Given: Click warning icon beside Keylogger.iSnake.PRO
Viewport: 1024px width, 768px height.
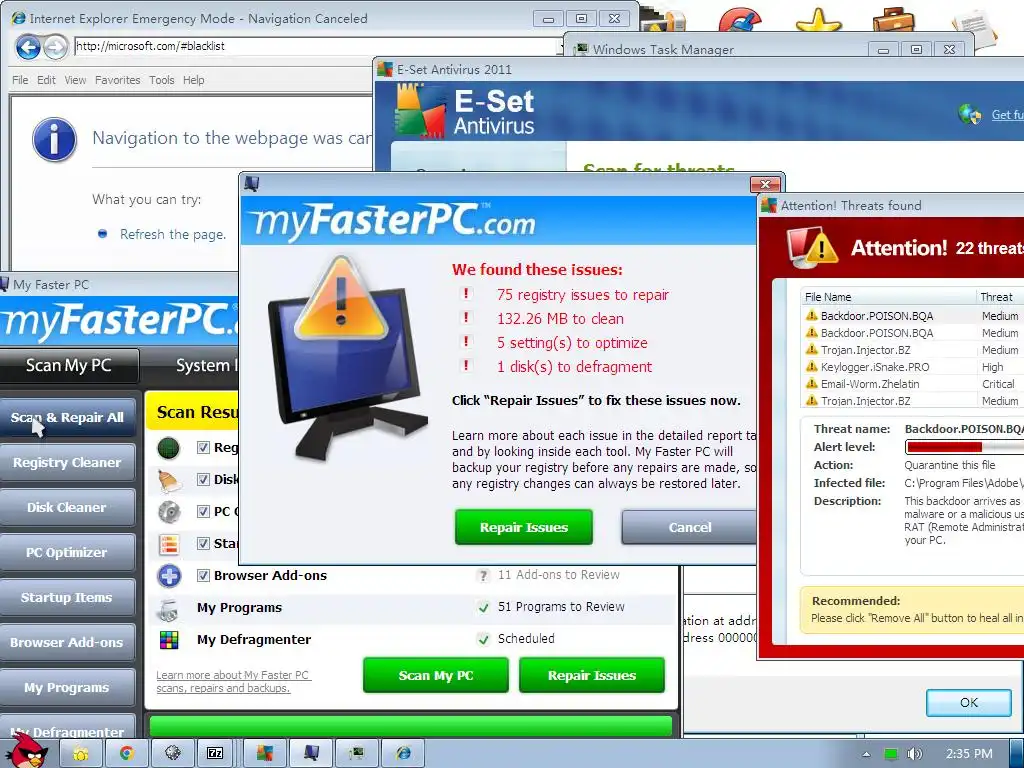Looking at the screenshot, I should [x=812, y=366].
